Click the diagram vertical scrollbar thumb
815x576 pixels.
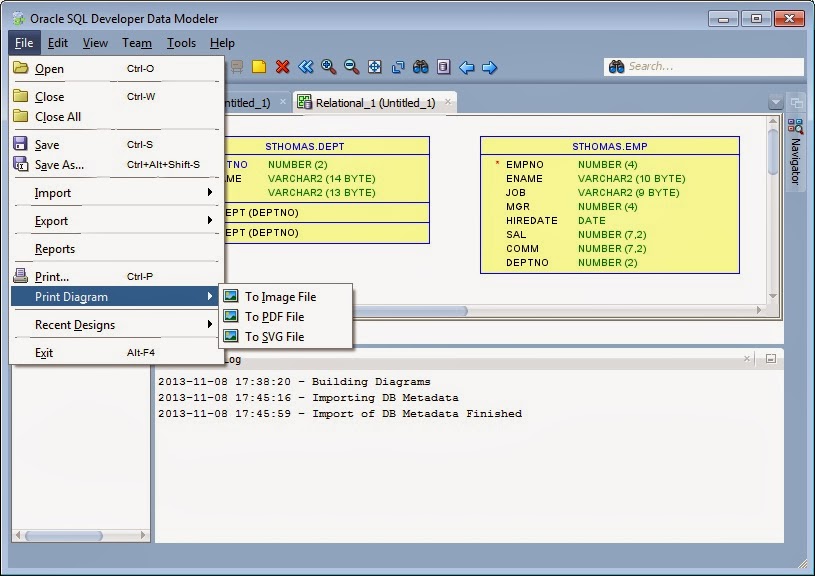773,152
